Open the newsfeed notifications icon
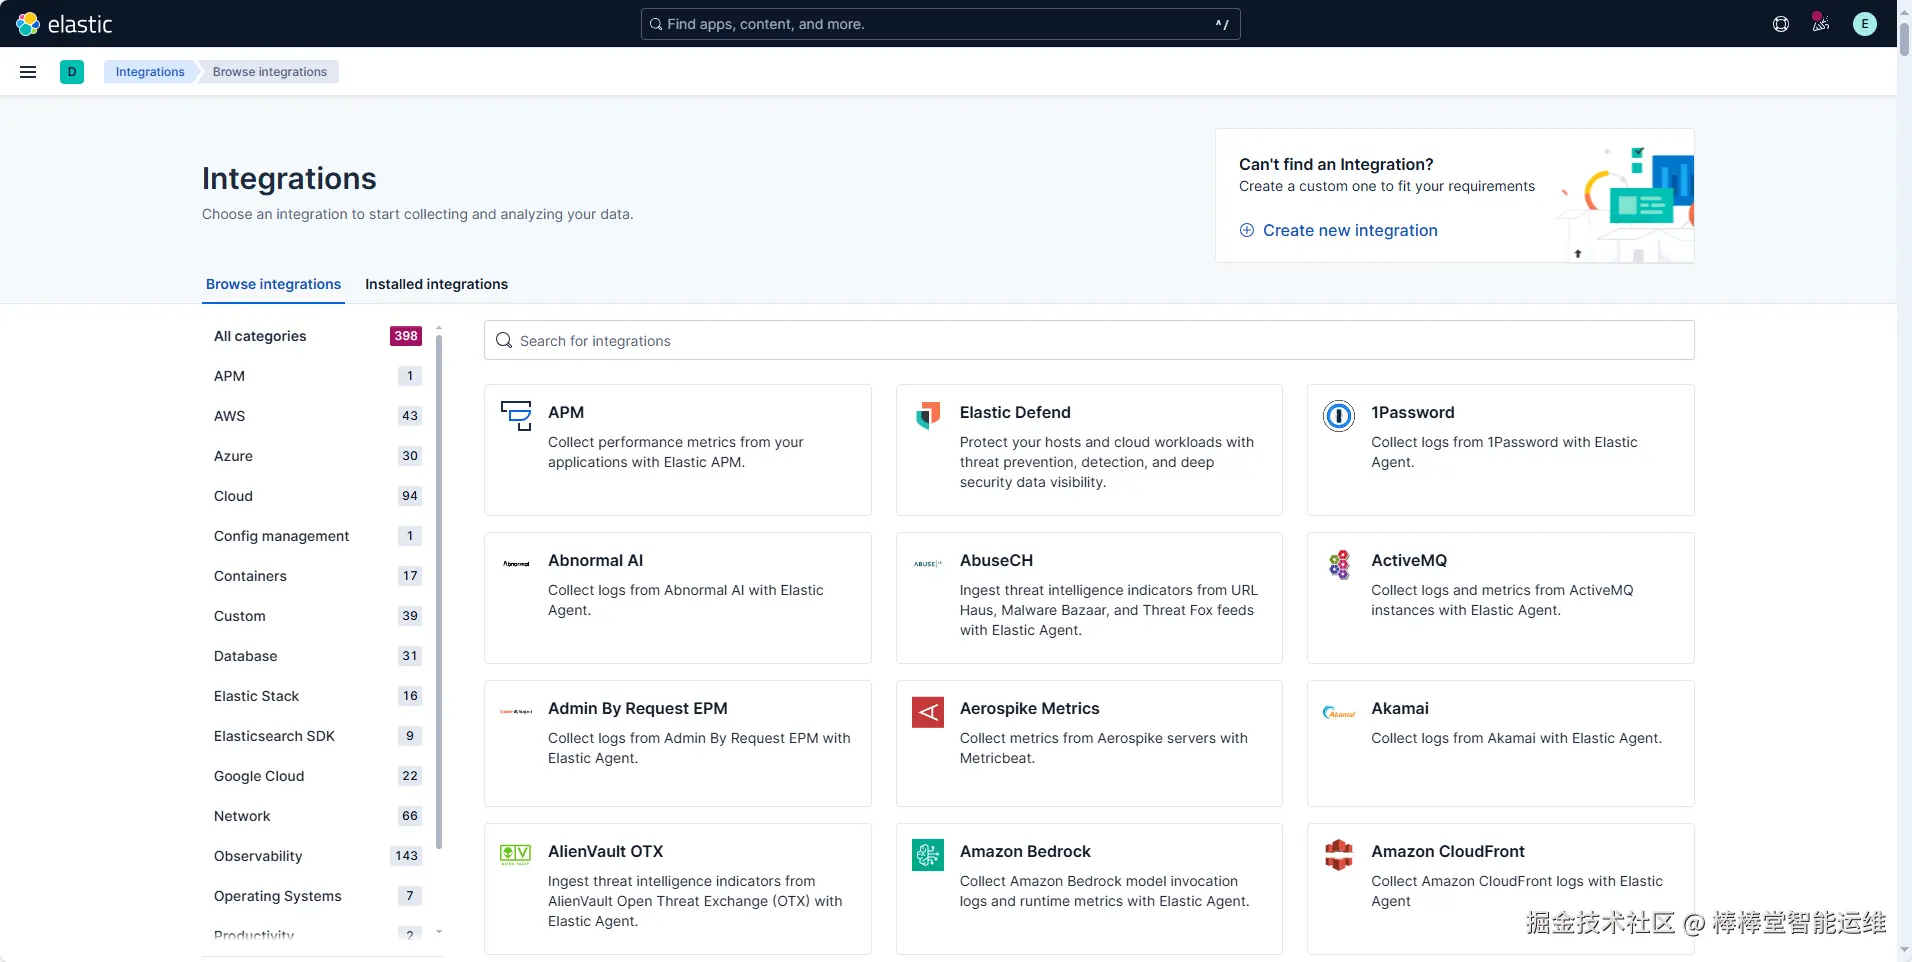 tap(1821, 24)
